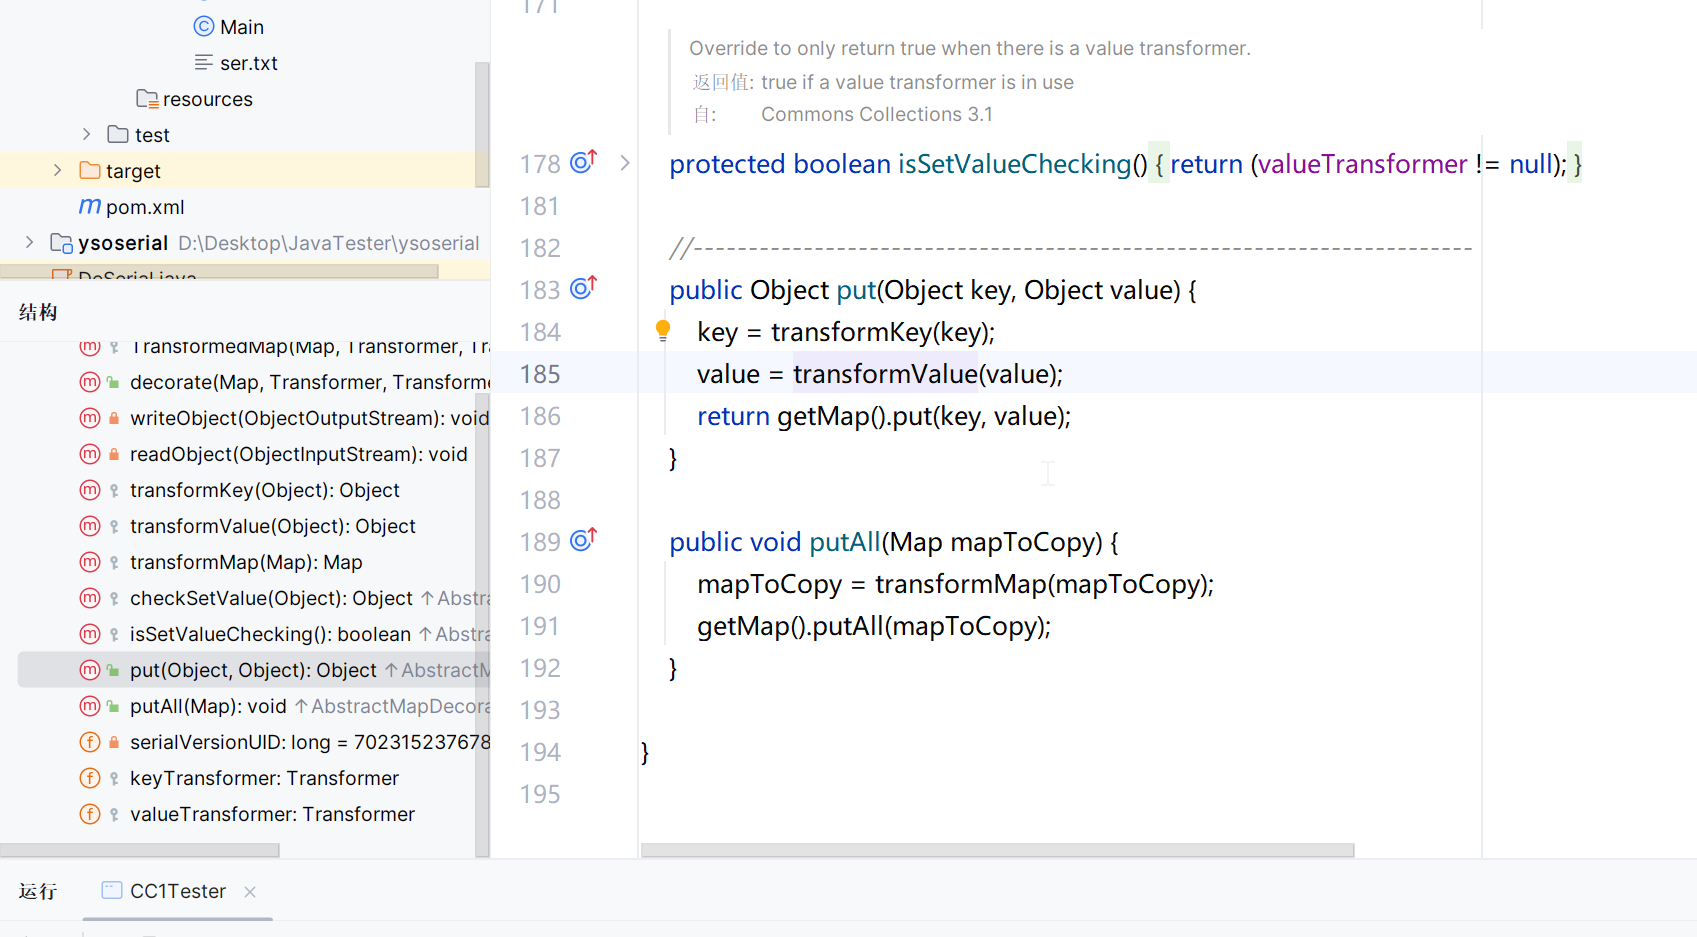Click the keyTransformer field icon
The height and width of the screenshot is (937, 1697).
click(90, 778)
